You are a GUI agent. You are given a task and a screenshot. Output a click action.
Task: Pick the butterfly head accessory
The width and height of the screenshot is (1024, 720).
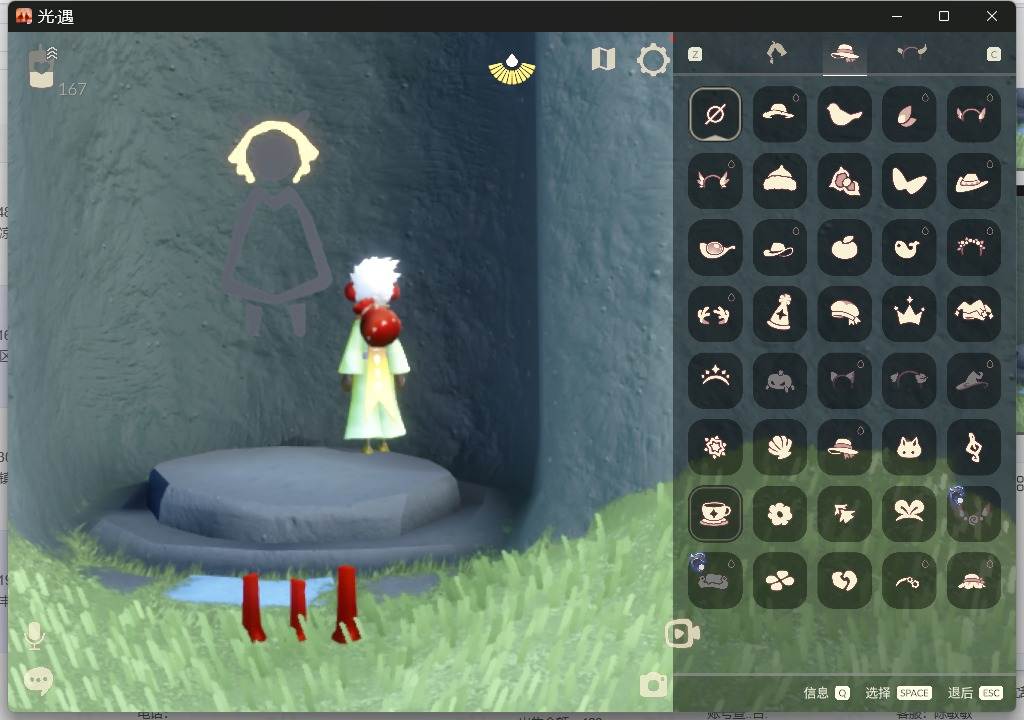[x=909, y=181]
